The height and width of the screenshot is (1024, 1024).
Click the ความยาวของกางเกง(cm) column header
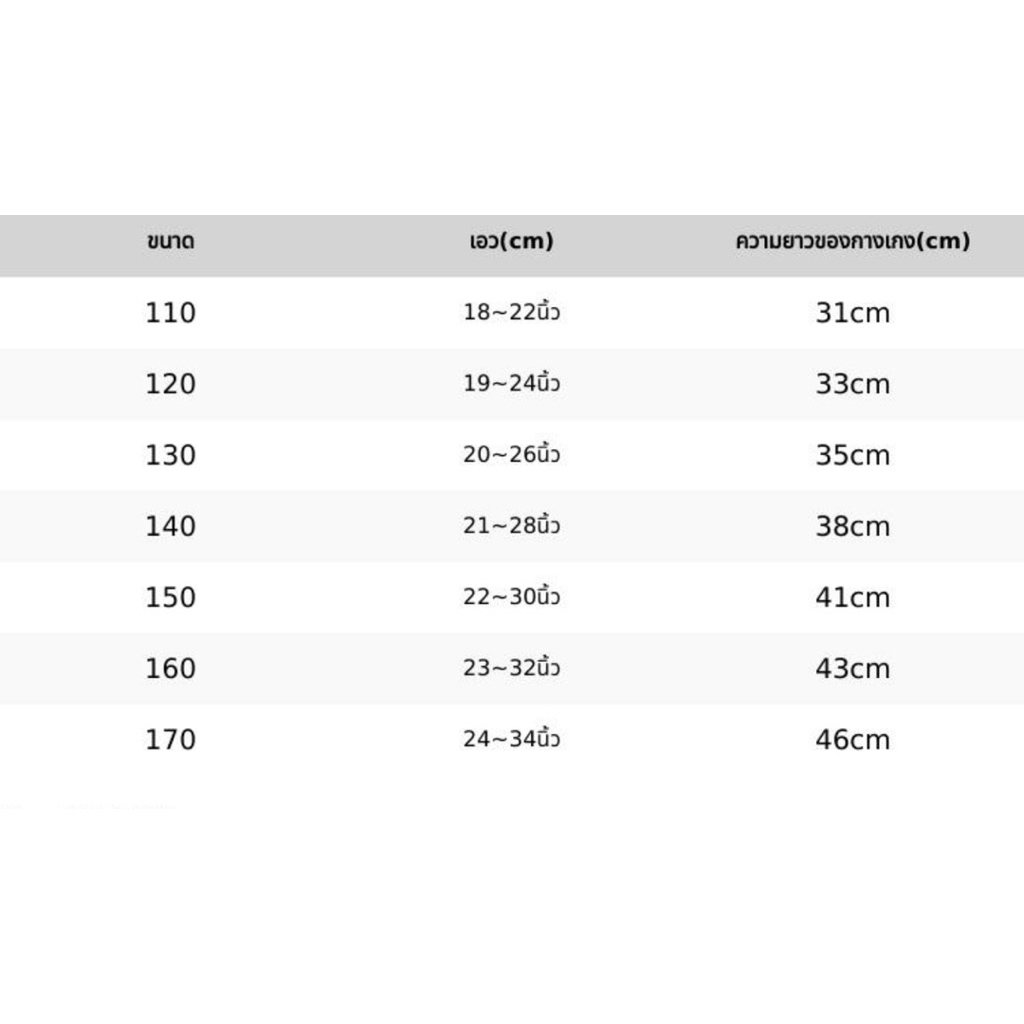852,241
